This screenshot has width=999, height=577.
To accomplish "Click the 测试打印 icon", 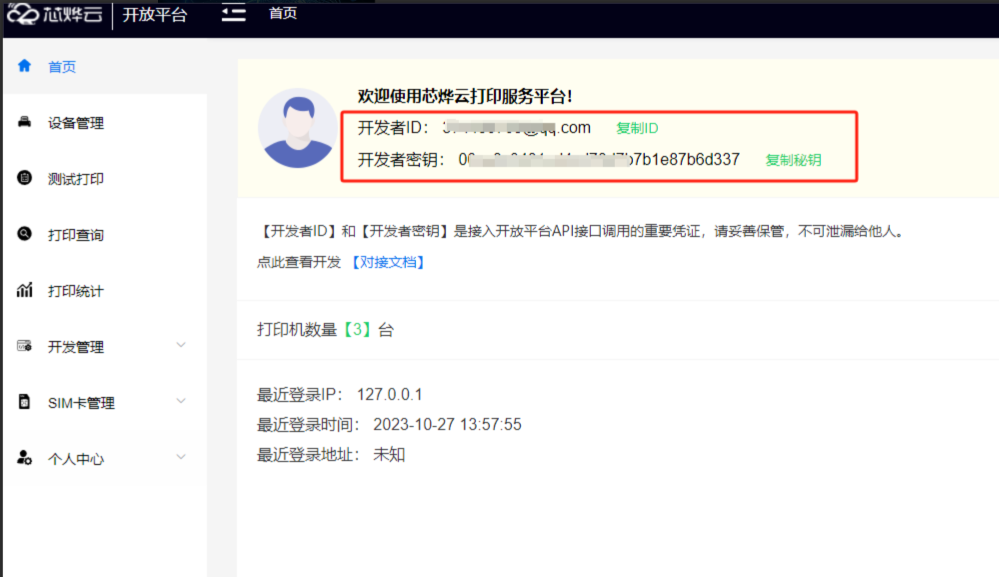I will click(x=24, y=178).
